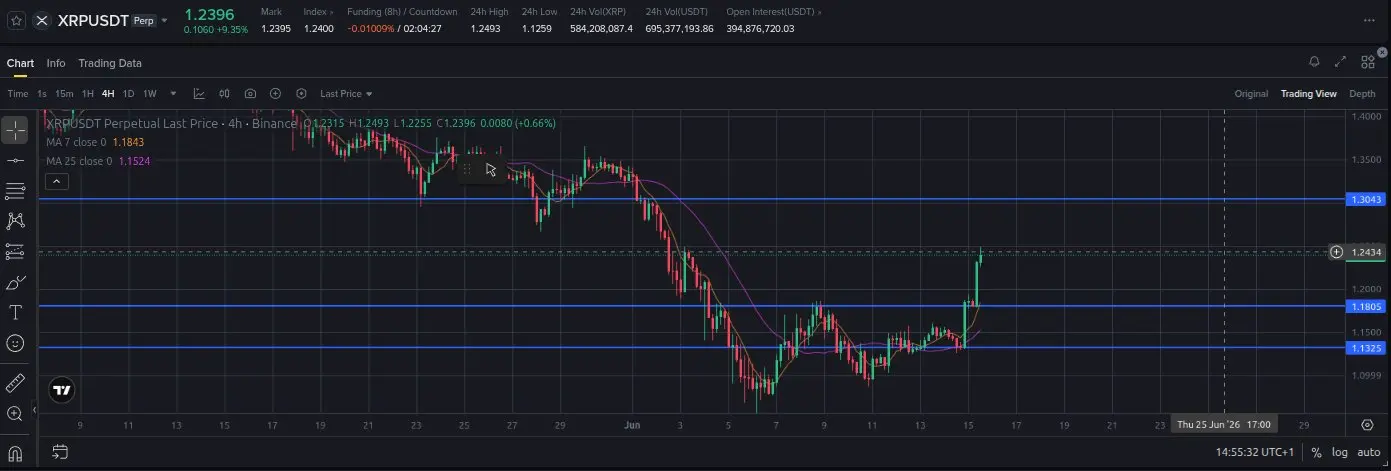Select the 1D time interval
1391x471 pixels.
128,94
